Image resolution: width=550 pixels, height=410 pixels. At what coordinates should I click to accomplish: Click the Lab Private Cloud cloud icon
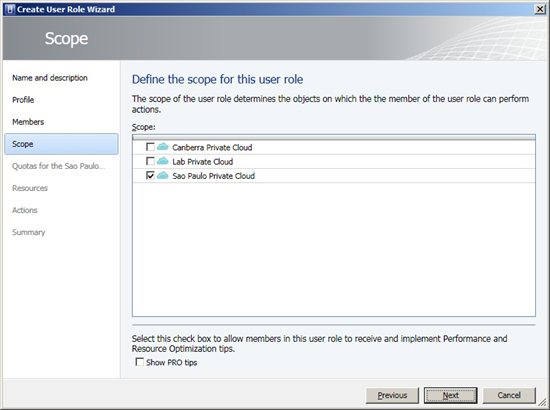point(162,161)
